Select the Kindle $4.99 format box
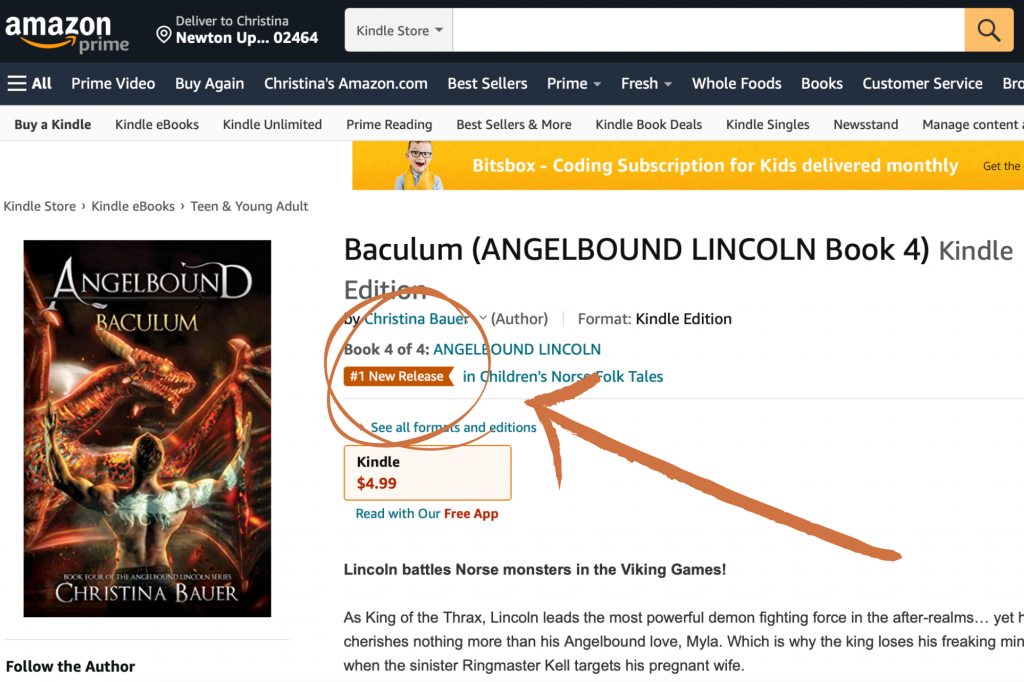The width and height of the screenshot is (1024, 682). pos(427,473)
